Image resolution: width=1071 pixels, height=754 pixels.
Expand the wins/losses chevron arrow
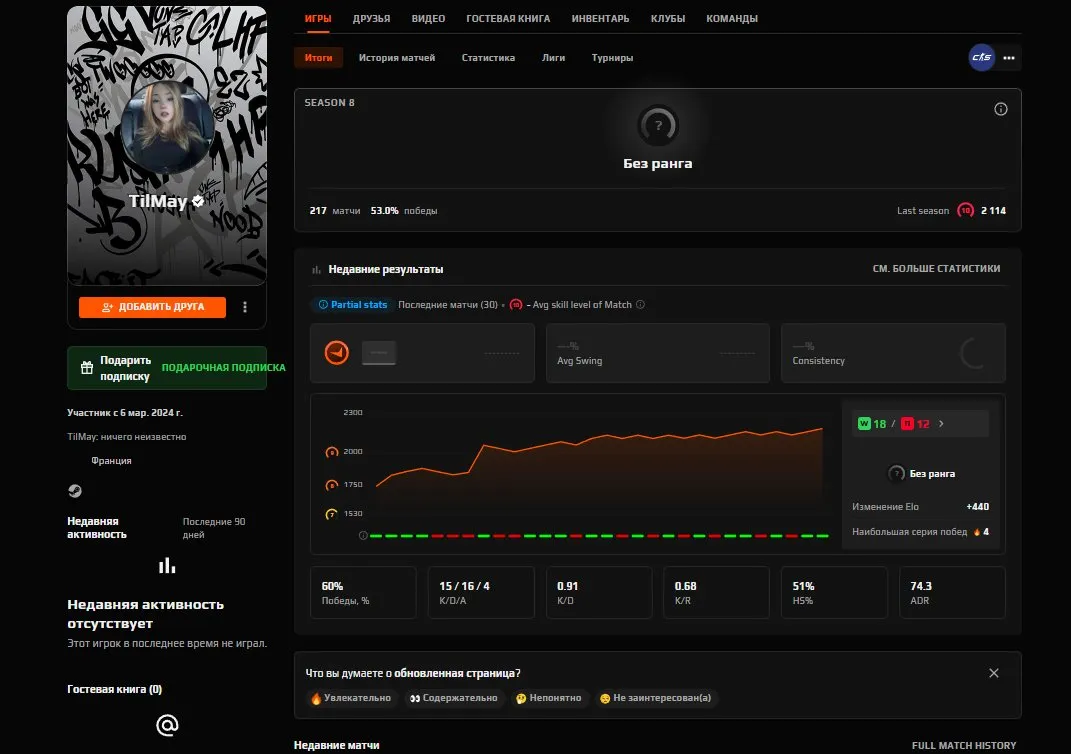tap(941, 424)
